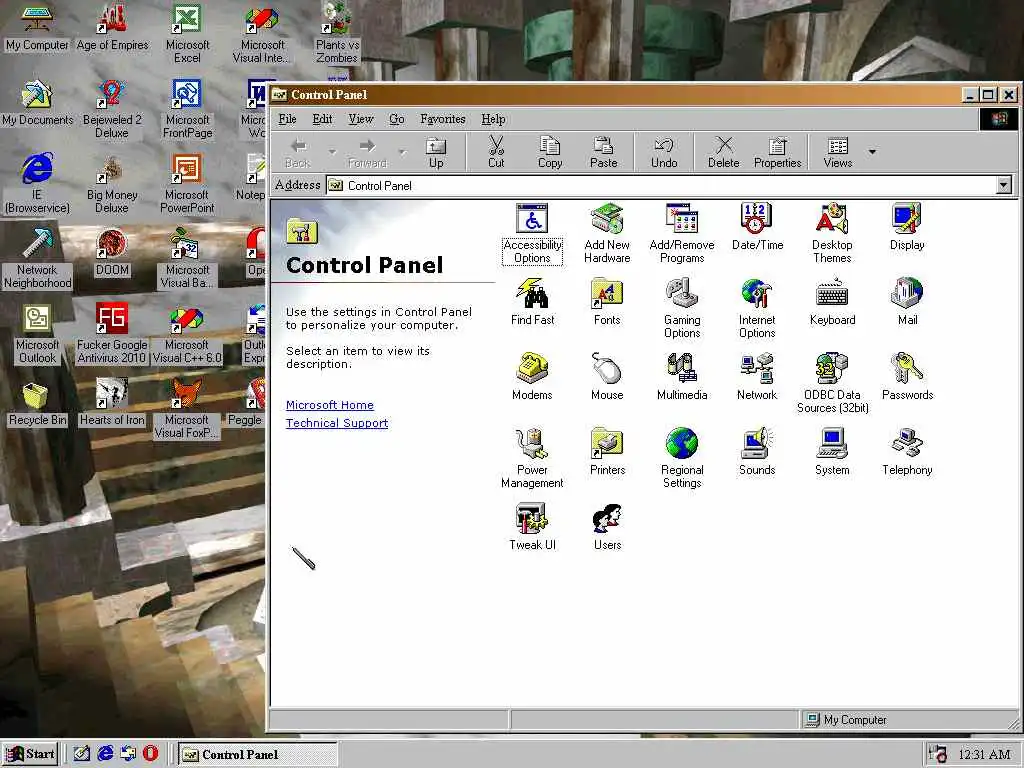The height and width of the screenshot is (768, 1024).
Task: Open Date/Time settings icon
Action: (x=757, y=227)
